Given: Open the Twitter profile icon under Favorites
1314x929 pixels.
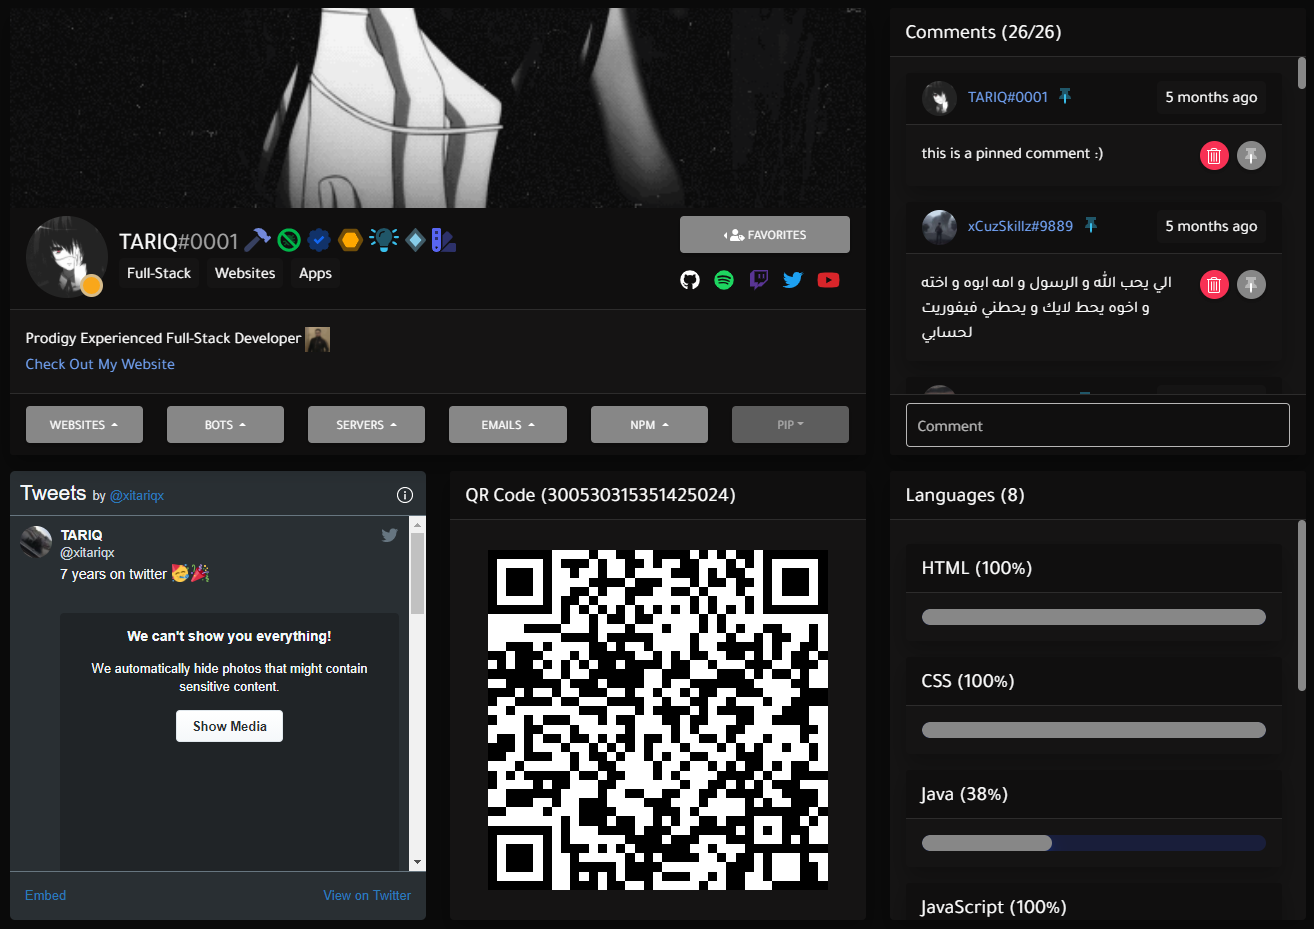Looking at the screenshot, I should click(x=793, y=280).
